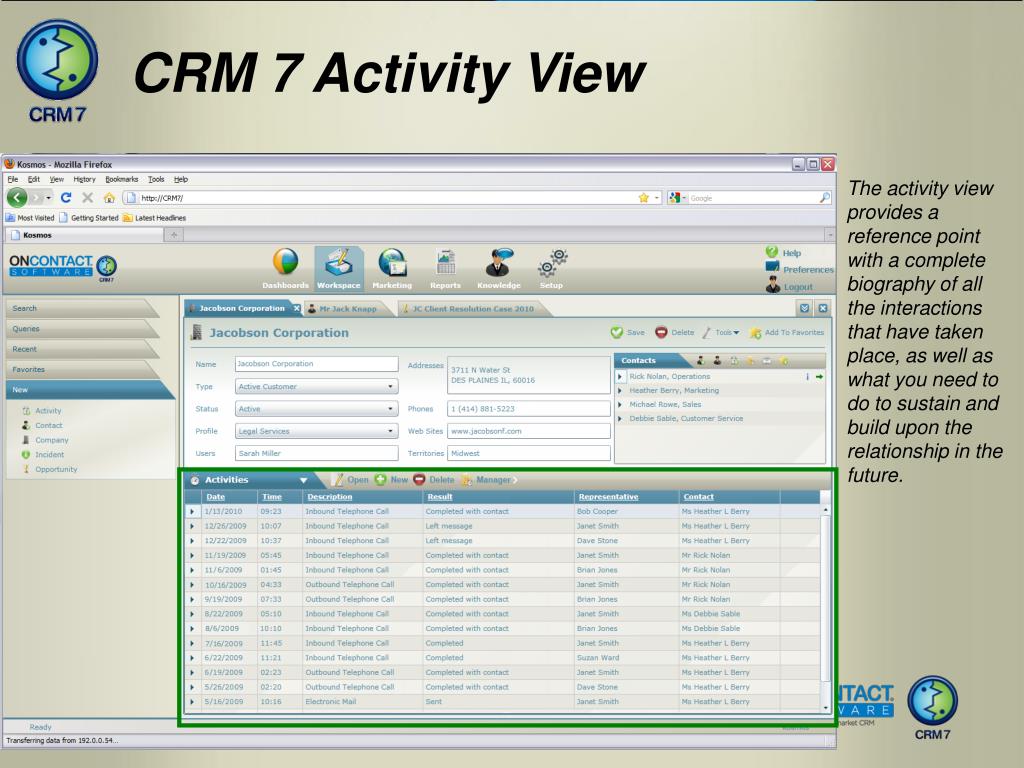Open the History menu
Viewport: 1024px width, 768px height.
pyautogui.click(x=84, y=179)
